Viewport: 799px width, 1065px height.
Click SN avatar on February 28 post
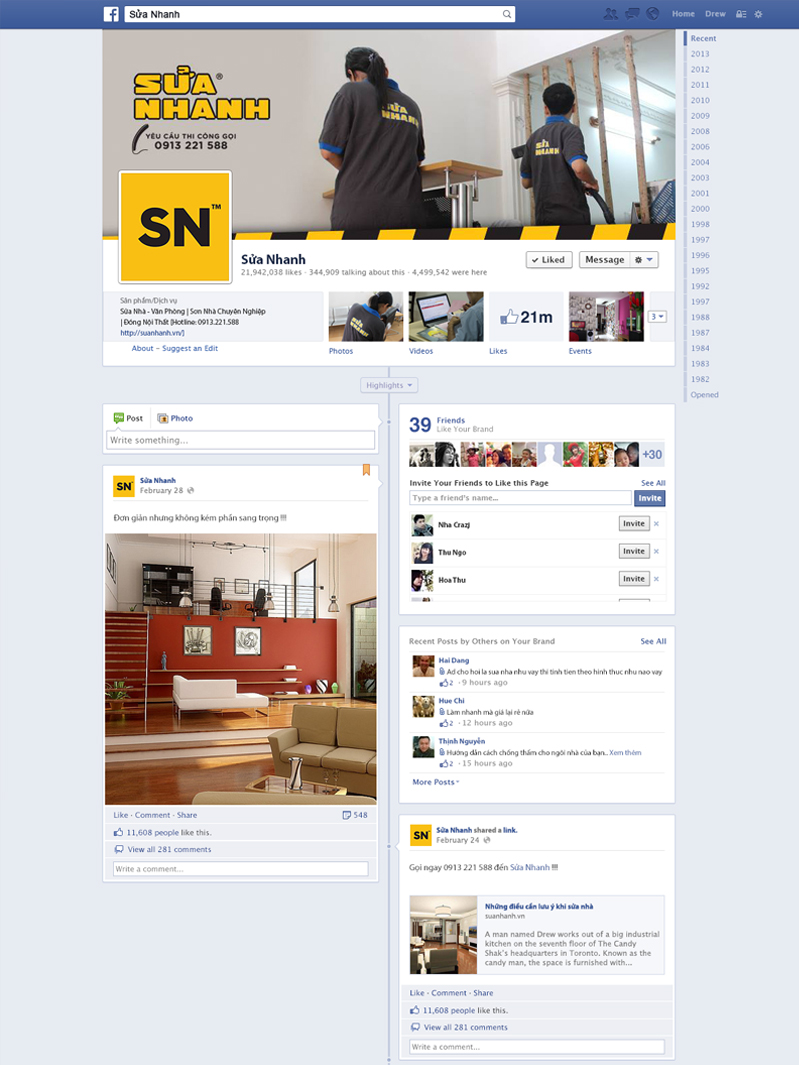click(124, 486)
